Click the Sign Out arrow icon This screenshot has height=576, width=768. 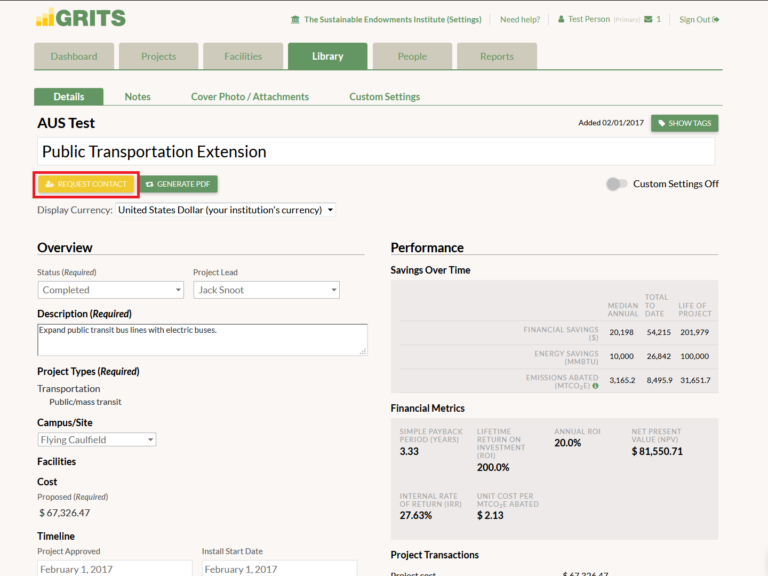click(716, 20)
